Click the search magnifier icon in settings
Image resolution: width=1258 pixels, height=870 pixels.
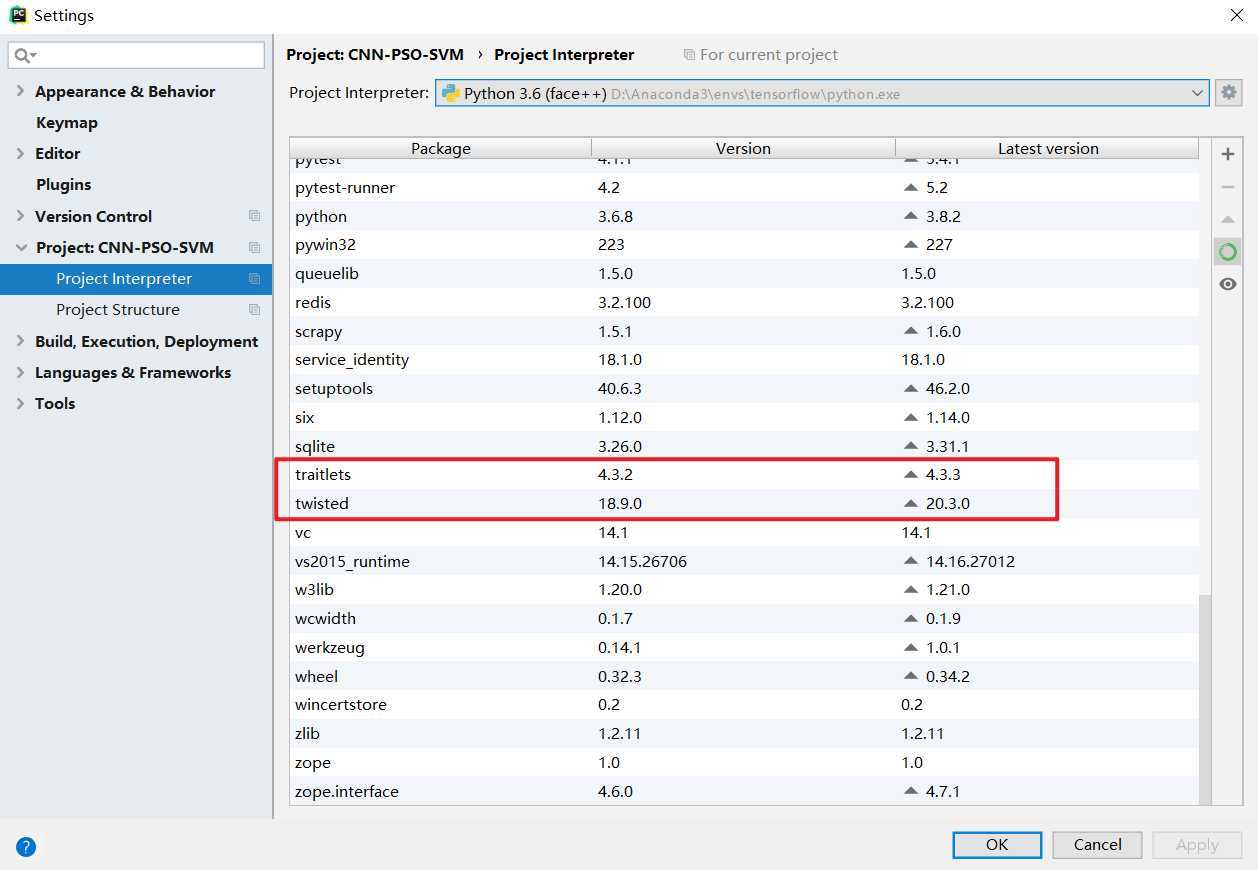point(23,56)
